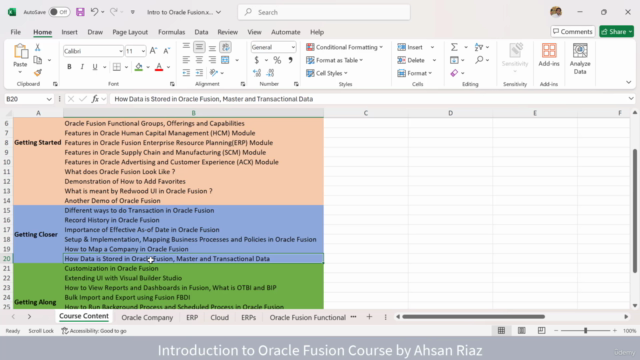640x360 pixels.
Task: Activate the Format Painter brush
Action: (38, 73)
